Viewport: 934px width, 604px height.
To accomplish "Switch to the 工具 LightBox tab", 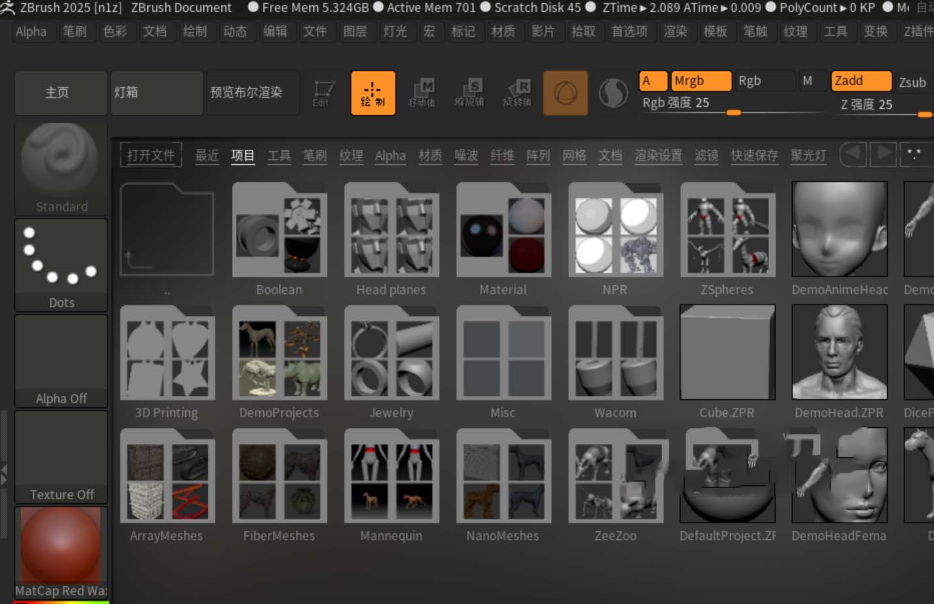I will [x=279, y=155].
